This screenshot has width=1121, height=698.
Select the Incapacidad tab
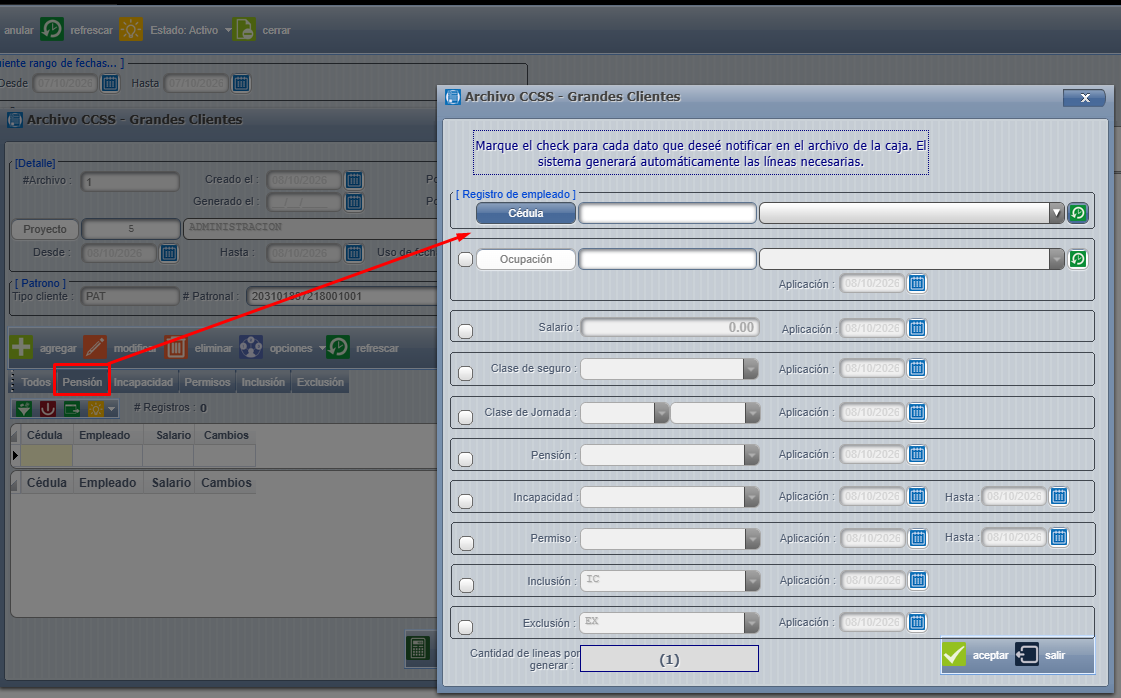[x=143, y=382]
